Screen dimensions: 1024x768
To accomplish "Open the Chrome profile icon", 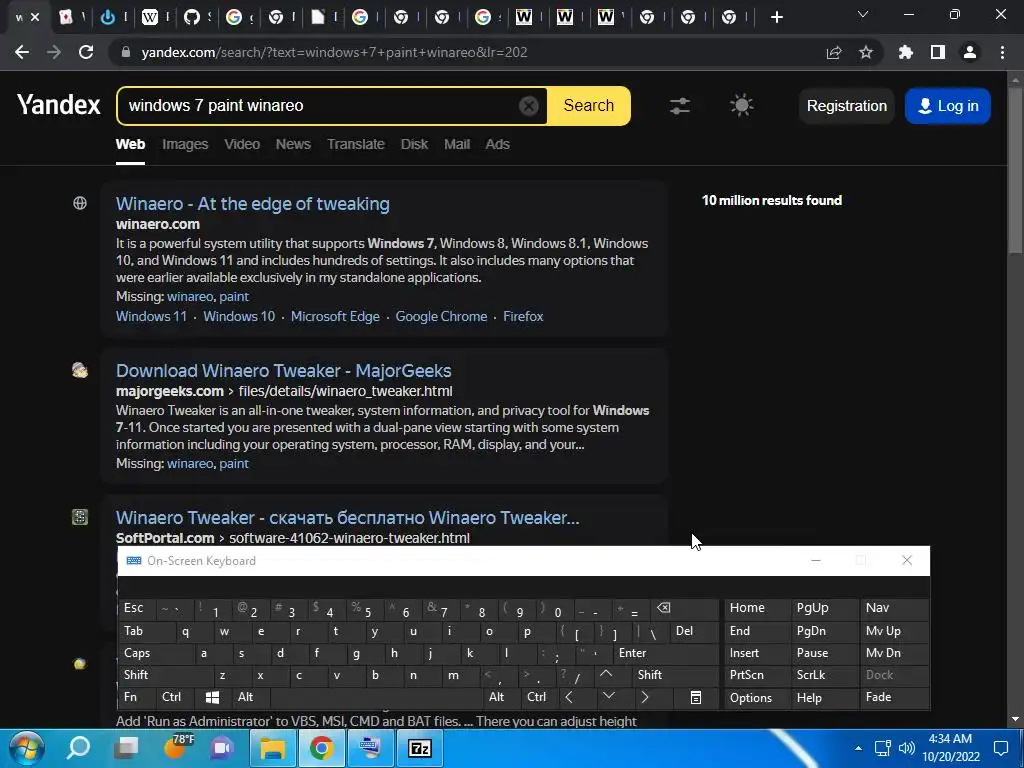I will (x=970, y=52).
